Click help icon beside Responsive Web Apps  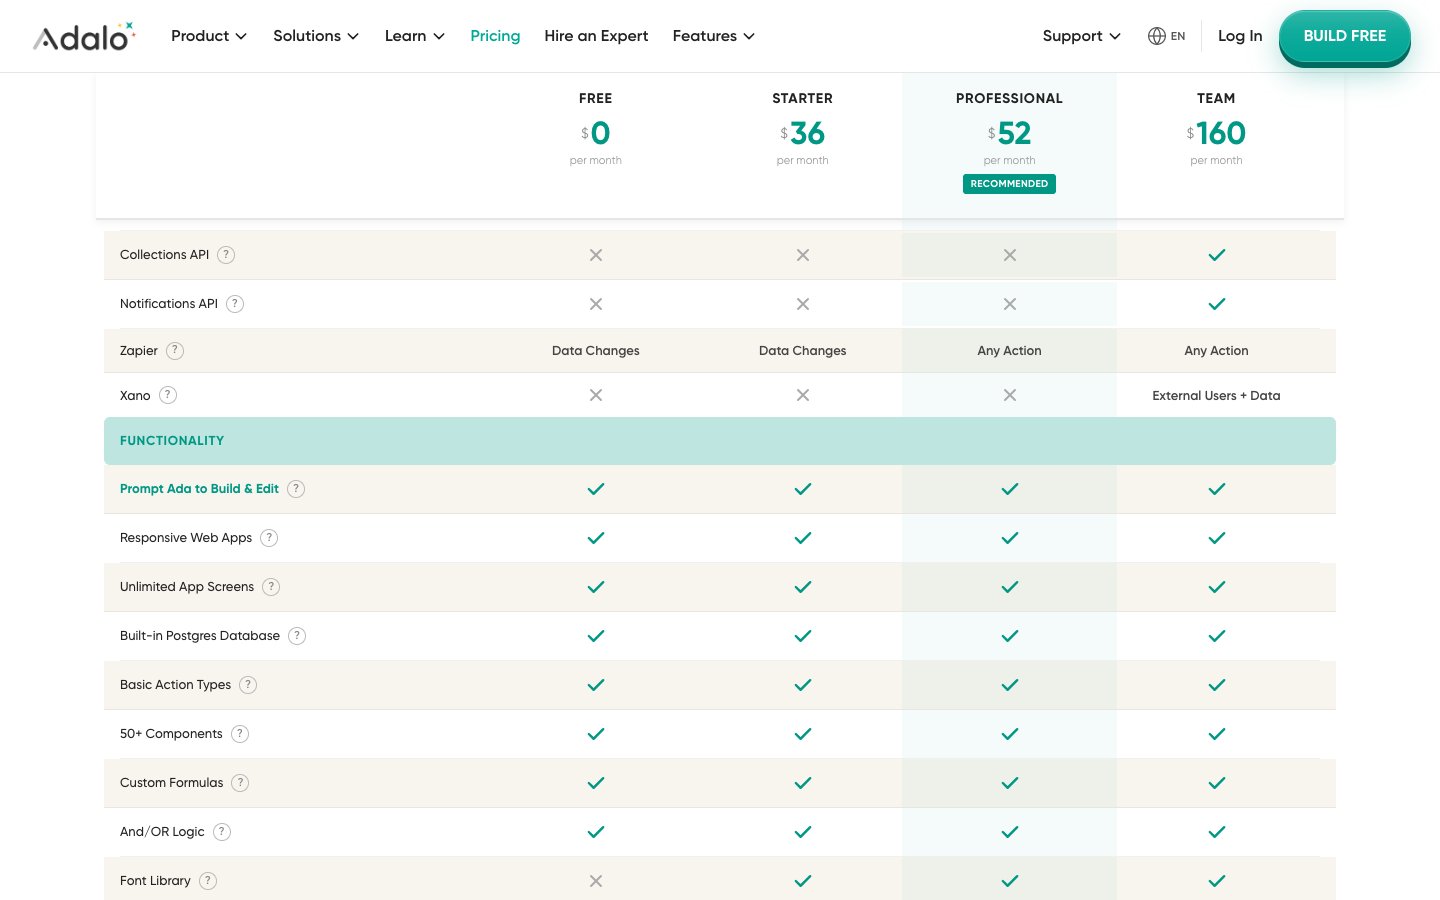[269, 538]
